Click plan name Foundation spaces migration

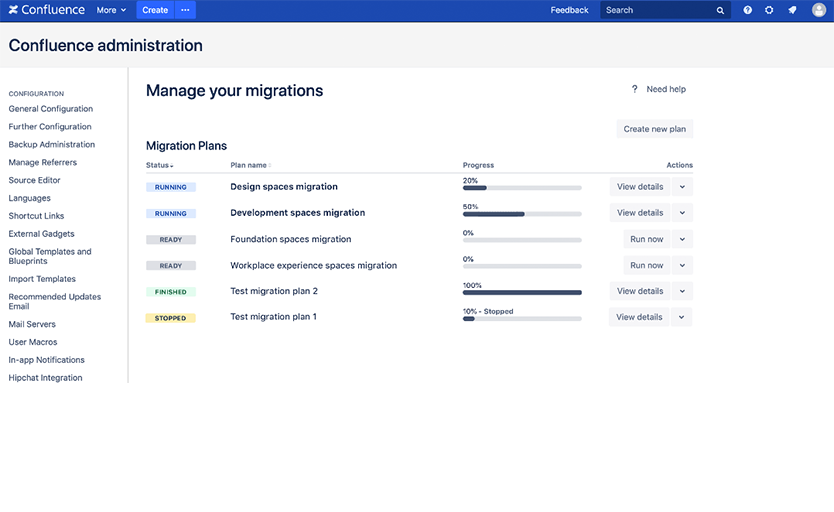[291, 239]
